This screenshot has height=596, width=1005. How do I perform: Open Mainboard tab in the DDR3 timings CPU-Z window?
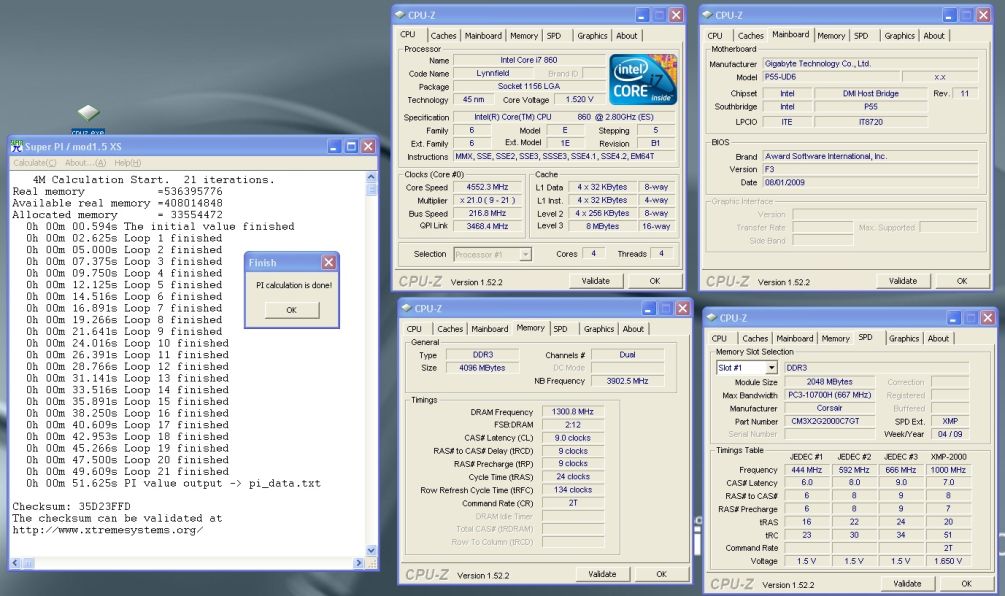490,329
